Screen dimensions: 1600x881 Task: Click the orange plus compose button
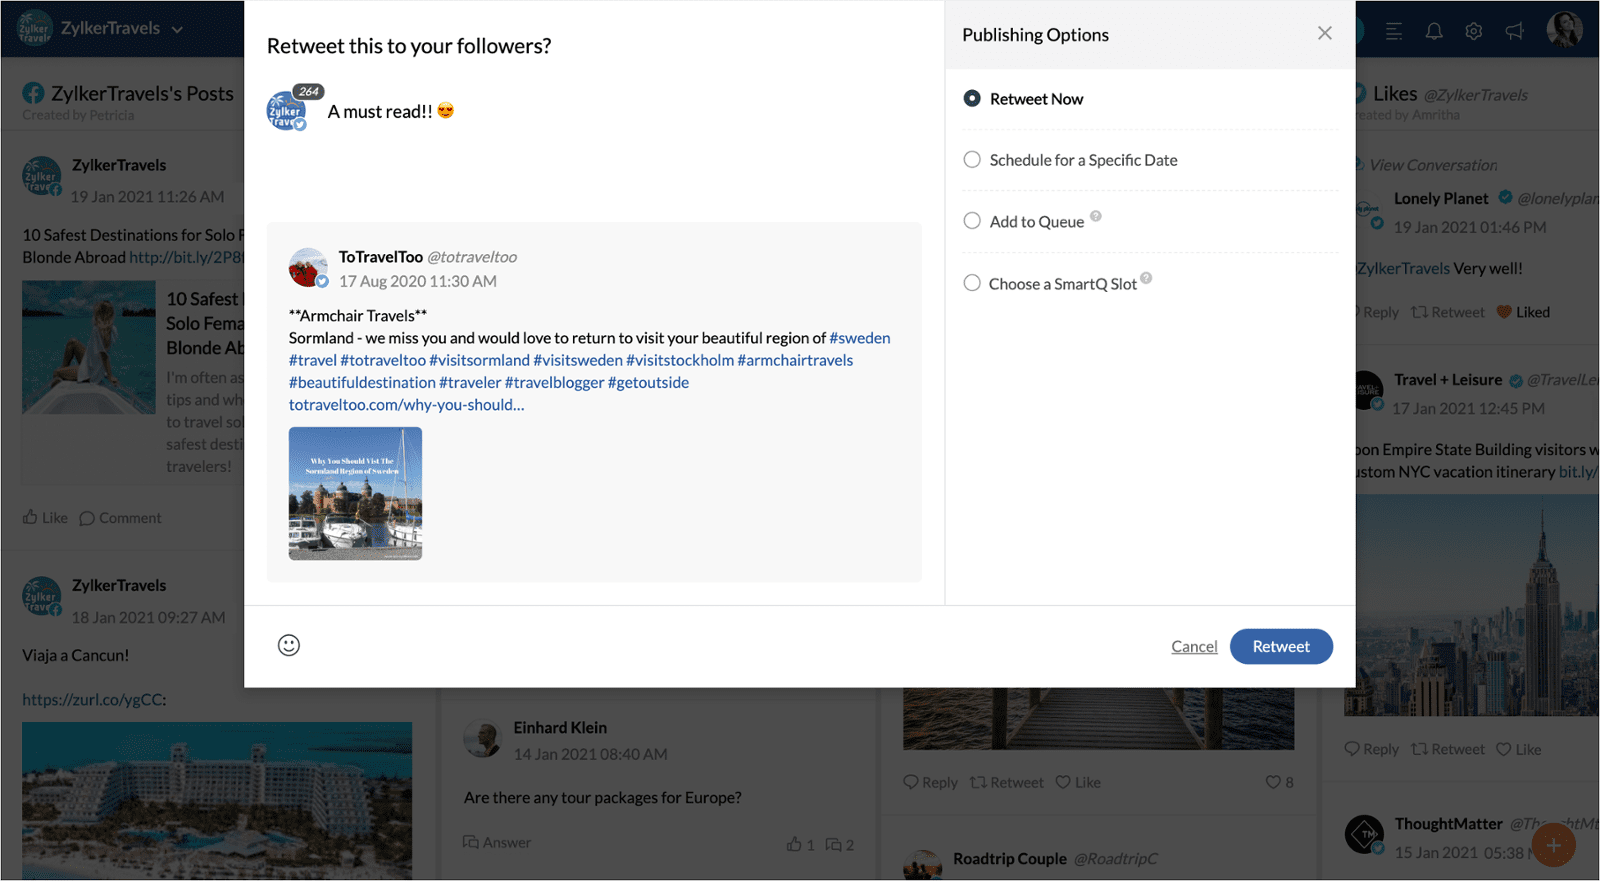(1553, 846)
